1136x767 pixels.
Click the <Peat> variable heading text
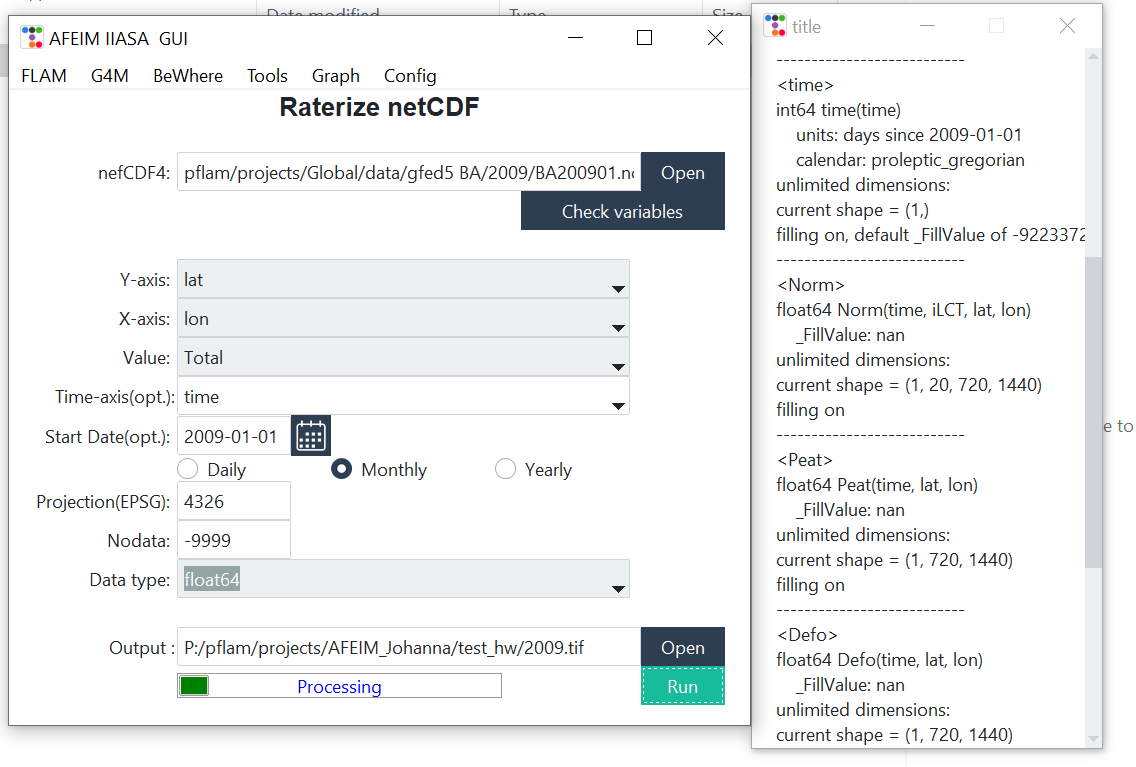[805, 460]
